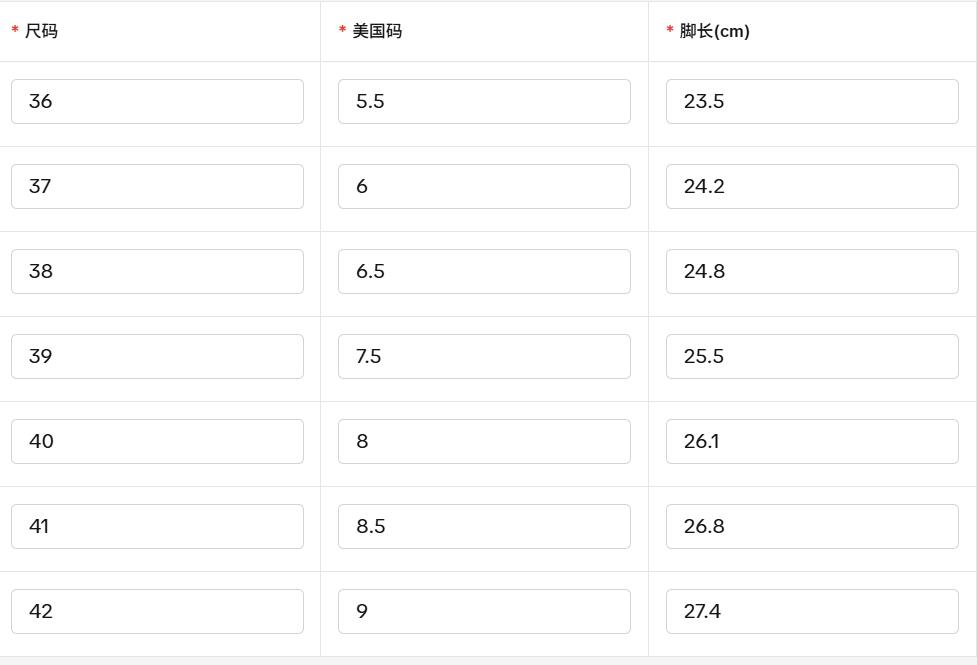Click the US size field showing 7.5
This screenshot has height=665, width=977.
coord(484,356)
